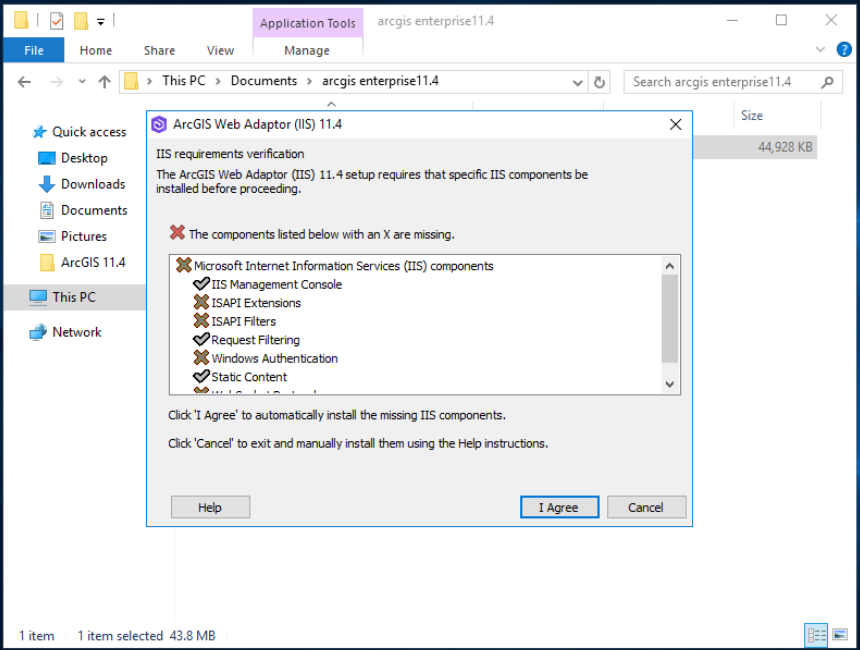The image size is (860, 650).
Task: Click the This PC breadcrumb in the address bar
Action: click(184, 81)
